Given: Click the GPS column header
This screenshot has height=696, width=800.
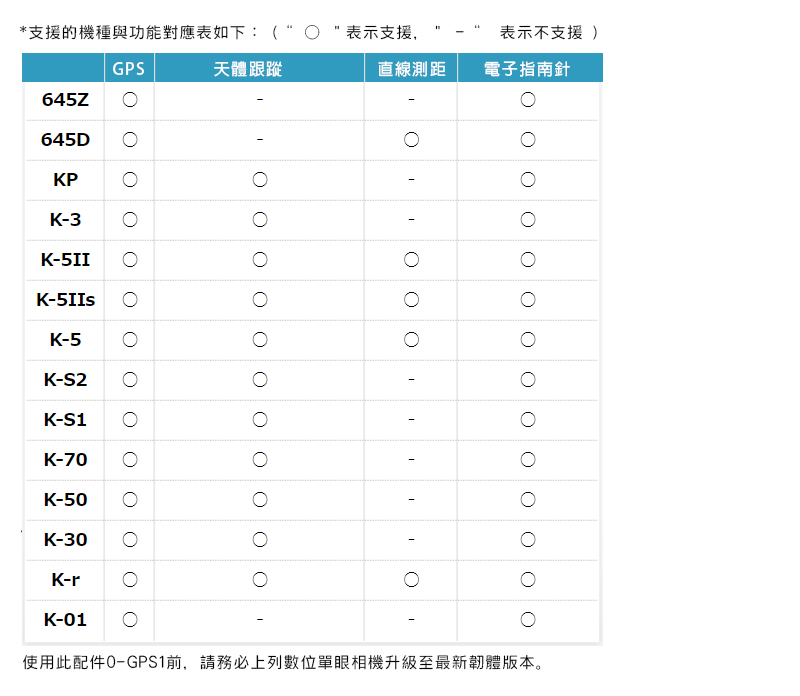Looking at the screenshot, I should pyautogui.click(x=129, y=68).
